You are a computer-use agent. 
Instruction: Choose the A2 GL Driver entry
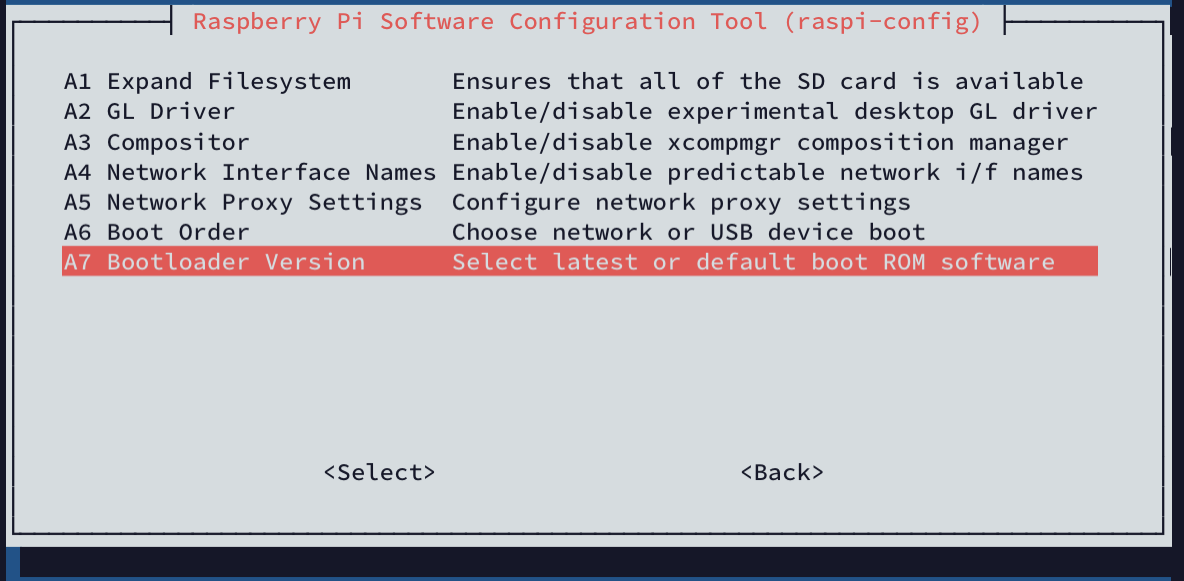click(x=149, y=112)
